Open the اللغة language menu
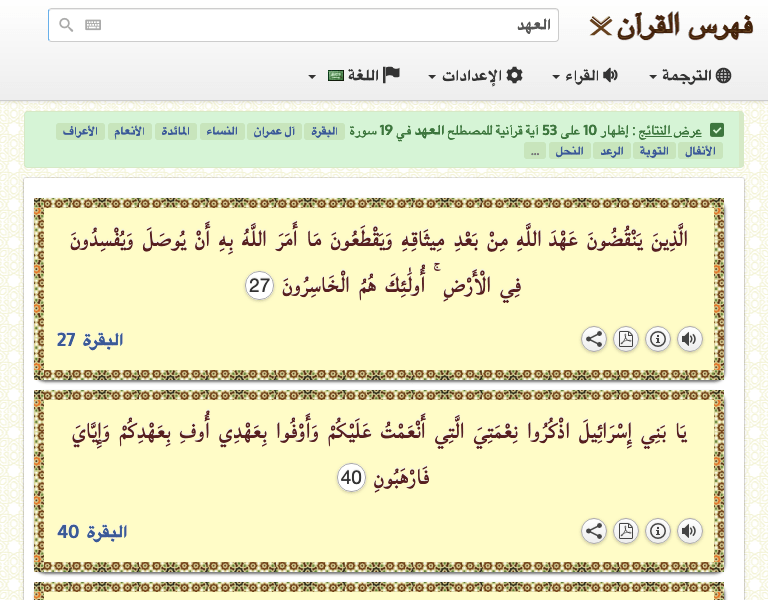The height and width of the screenshot is (600, 768). (x=355, y=76)
